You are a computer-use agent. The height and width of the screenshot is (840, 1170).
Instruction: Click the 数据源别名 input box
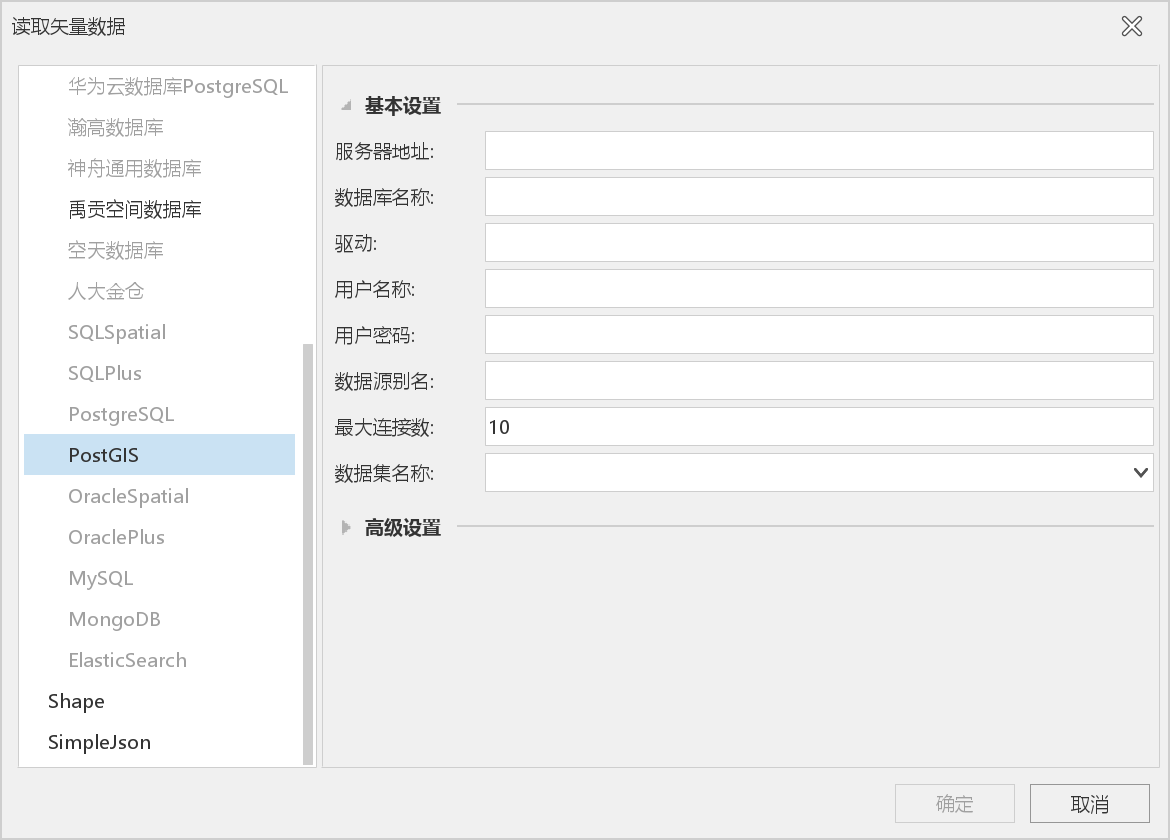[x=819, y=380]
